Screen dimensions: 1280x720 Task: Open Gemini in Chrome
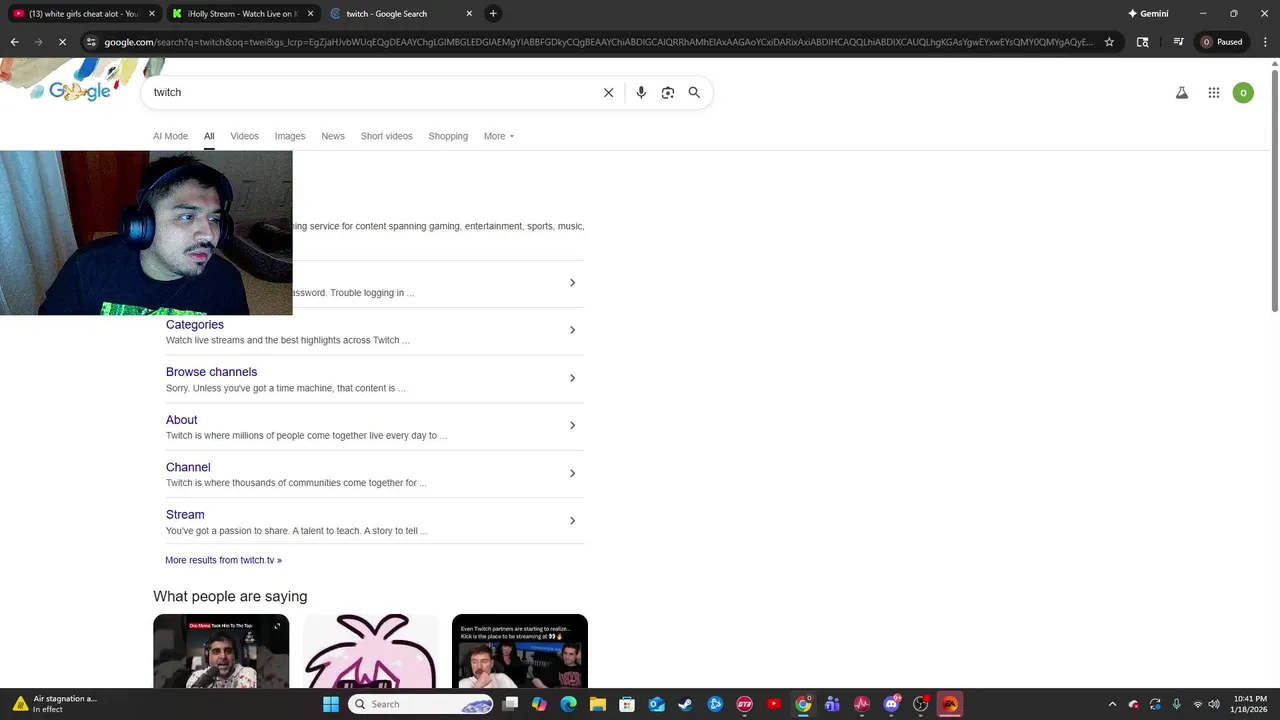tap(1148, 13)
